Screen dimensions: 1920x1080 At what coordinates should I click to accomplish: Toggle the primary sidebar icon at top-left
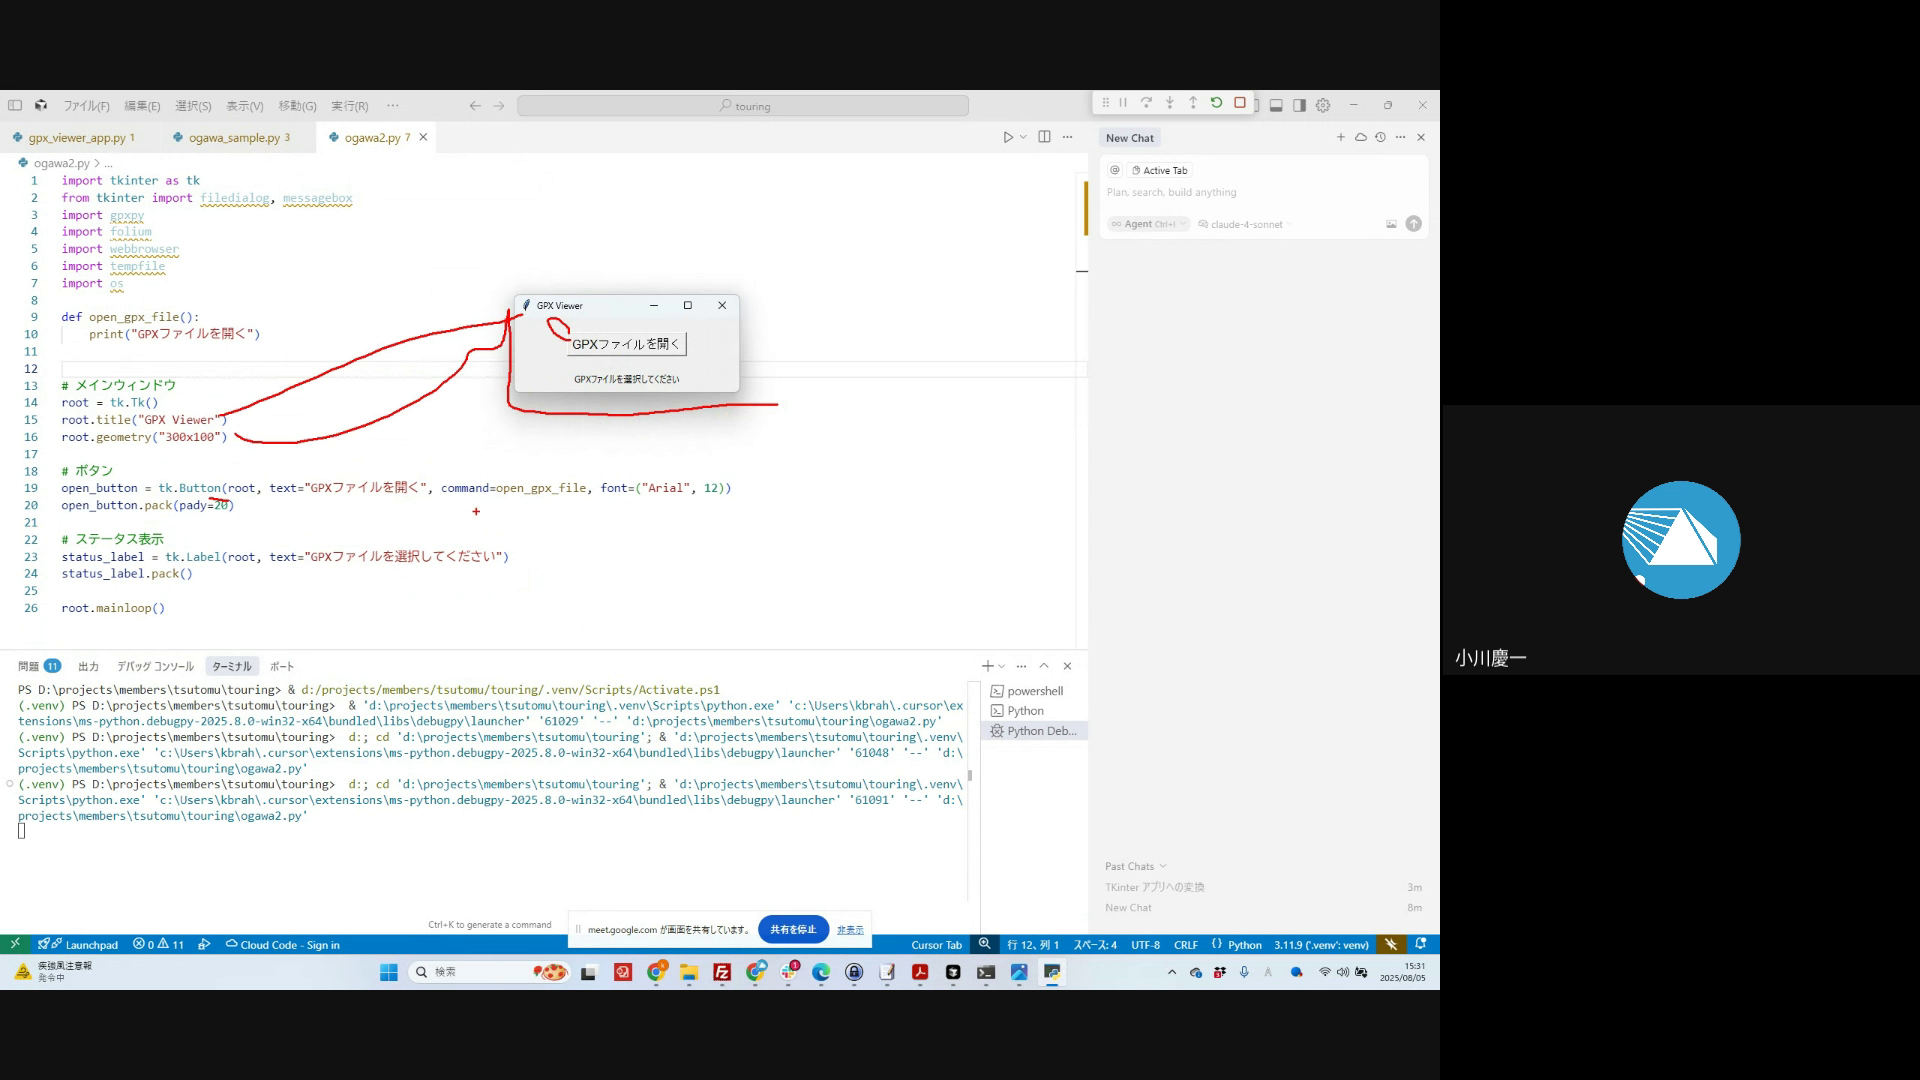(x=15, y=105)
